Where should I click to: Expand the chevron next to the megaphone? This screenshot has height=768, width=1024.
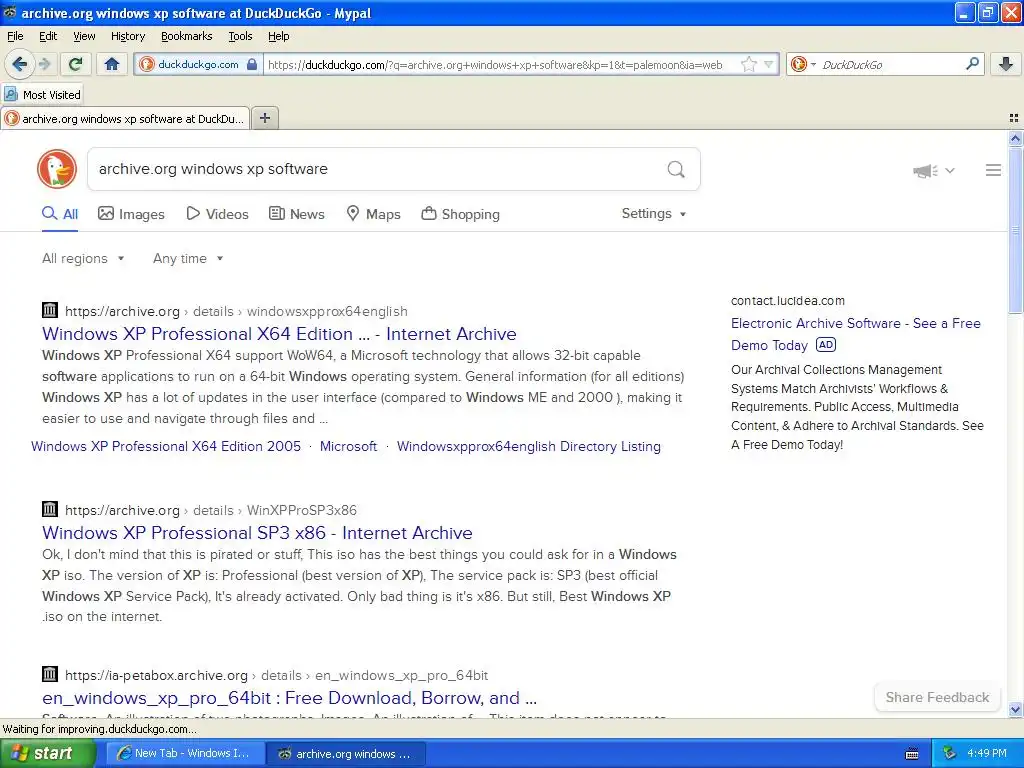(x=950, y=171)
